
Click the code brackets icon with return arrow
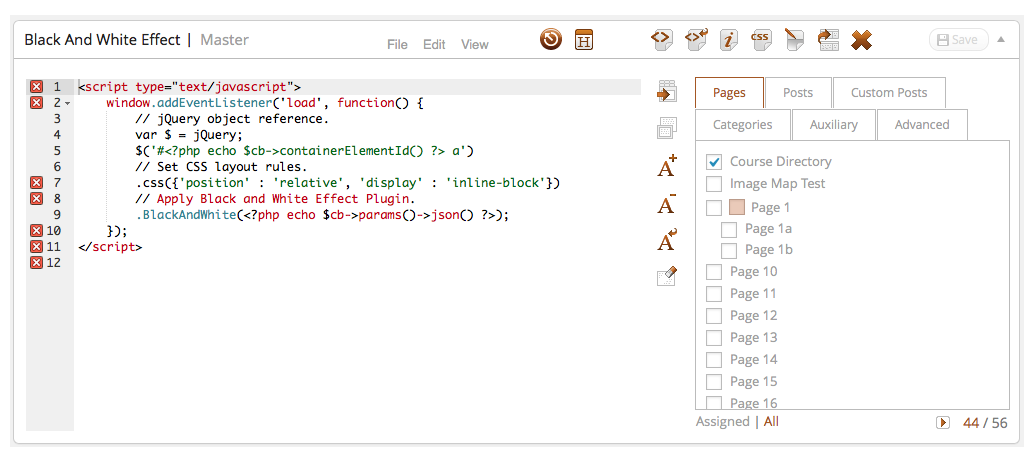point(696,40)
